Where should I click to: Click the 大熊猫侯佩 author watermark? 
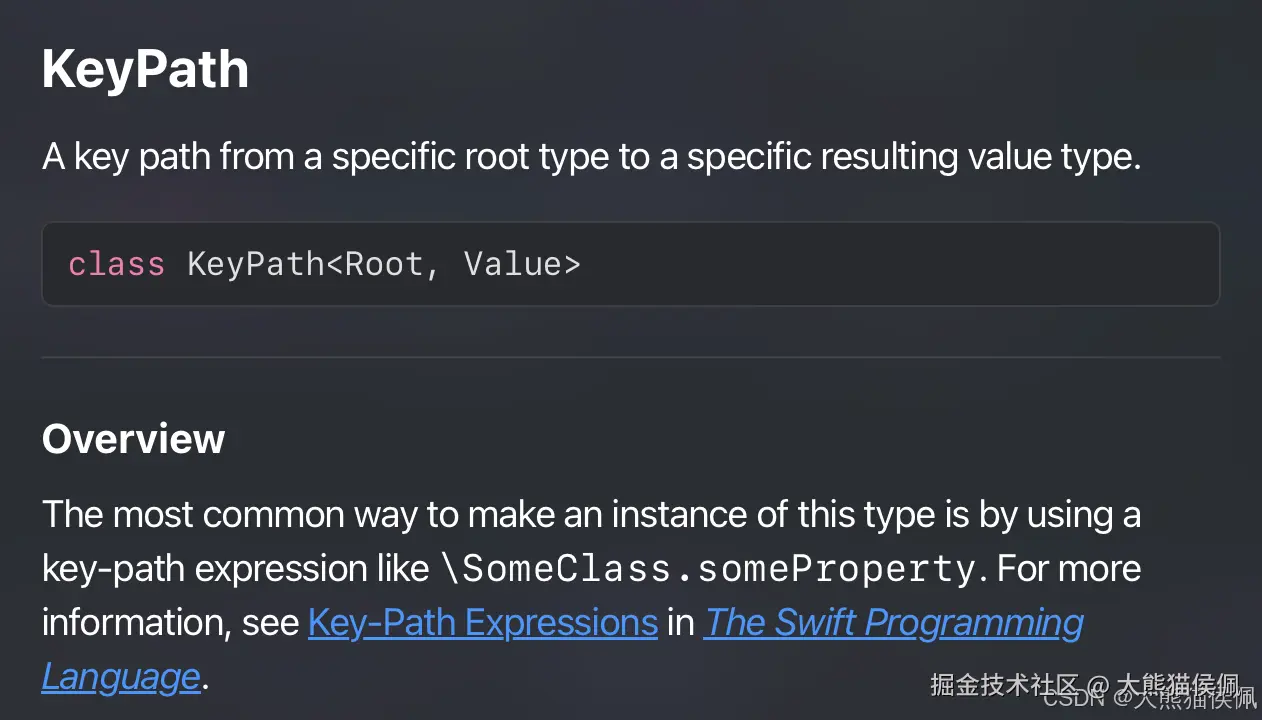click(x=1176, y=686)
